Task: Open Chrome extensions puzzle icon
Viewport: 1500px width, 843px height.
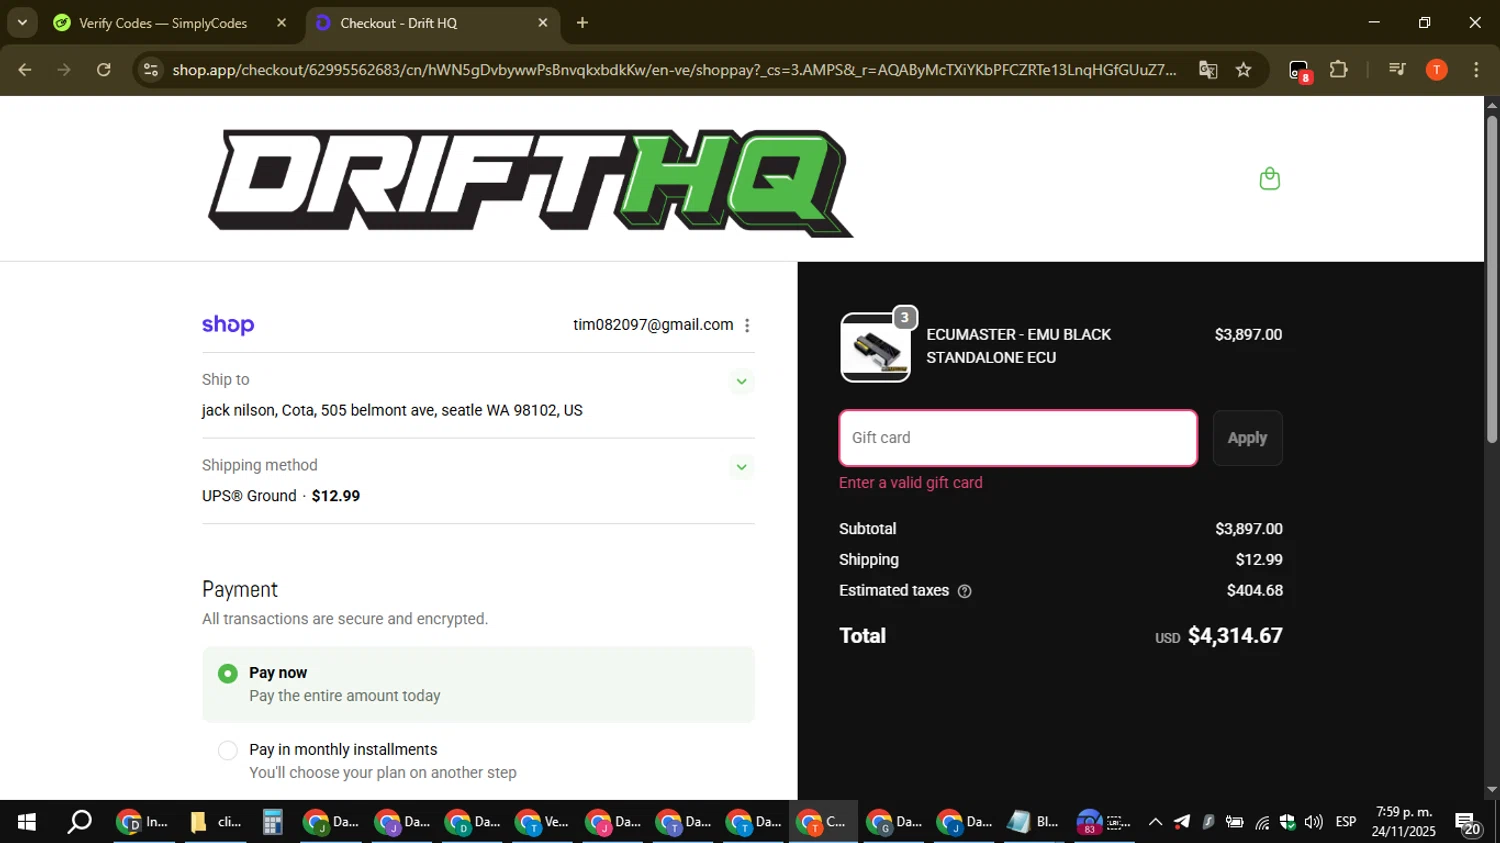Action: [x=1338, y=70]
